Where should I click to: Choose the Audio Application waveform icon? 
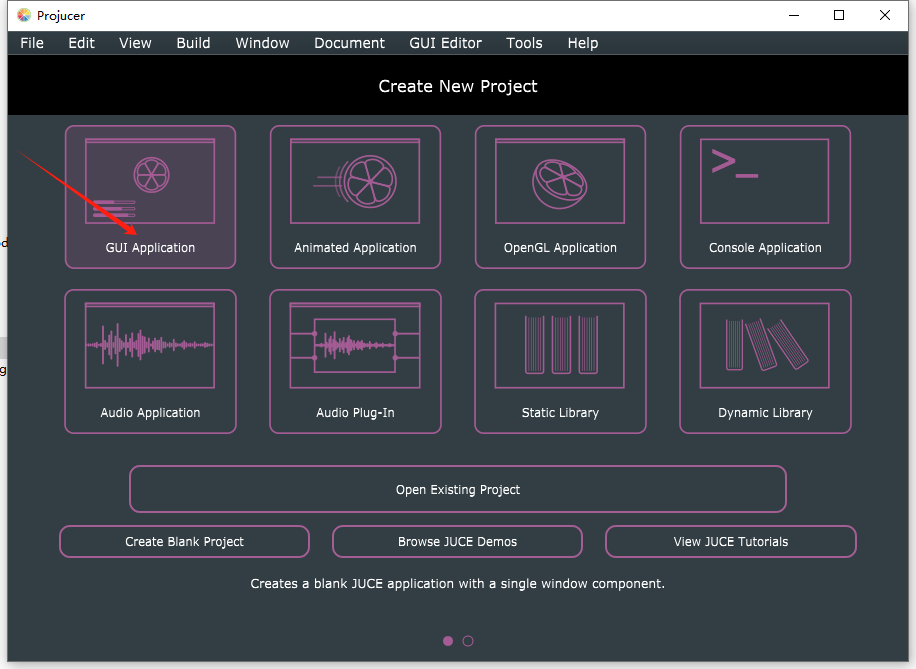click(x=150, y=345)
